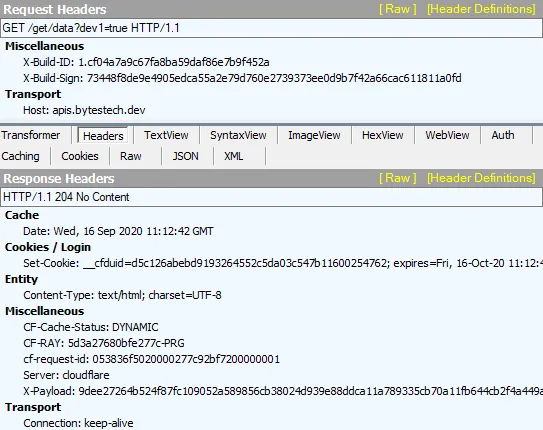The image size is (543, 430).
Task: Open the SyntaxView tab
Action: tap(238, 135)
